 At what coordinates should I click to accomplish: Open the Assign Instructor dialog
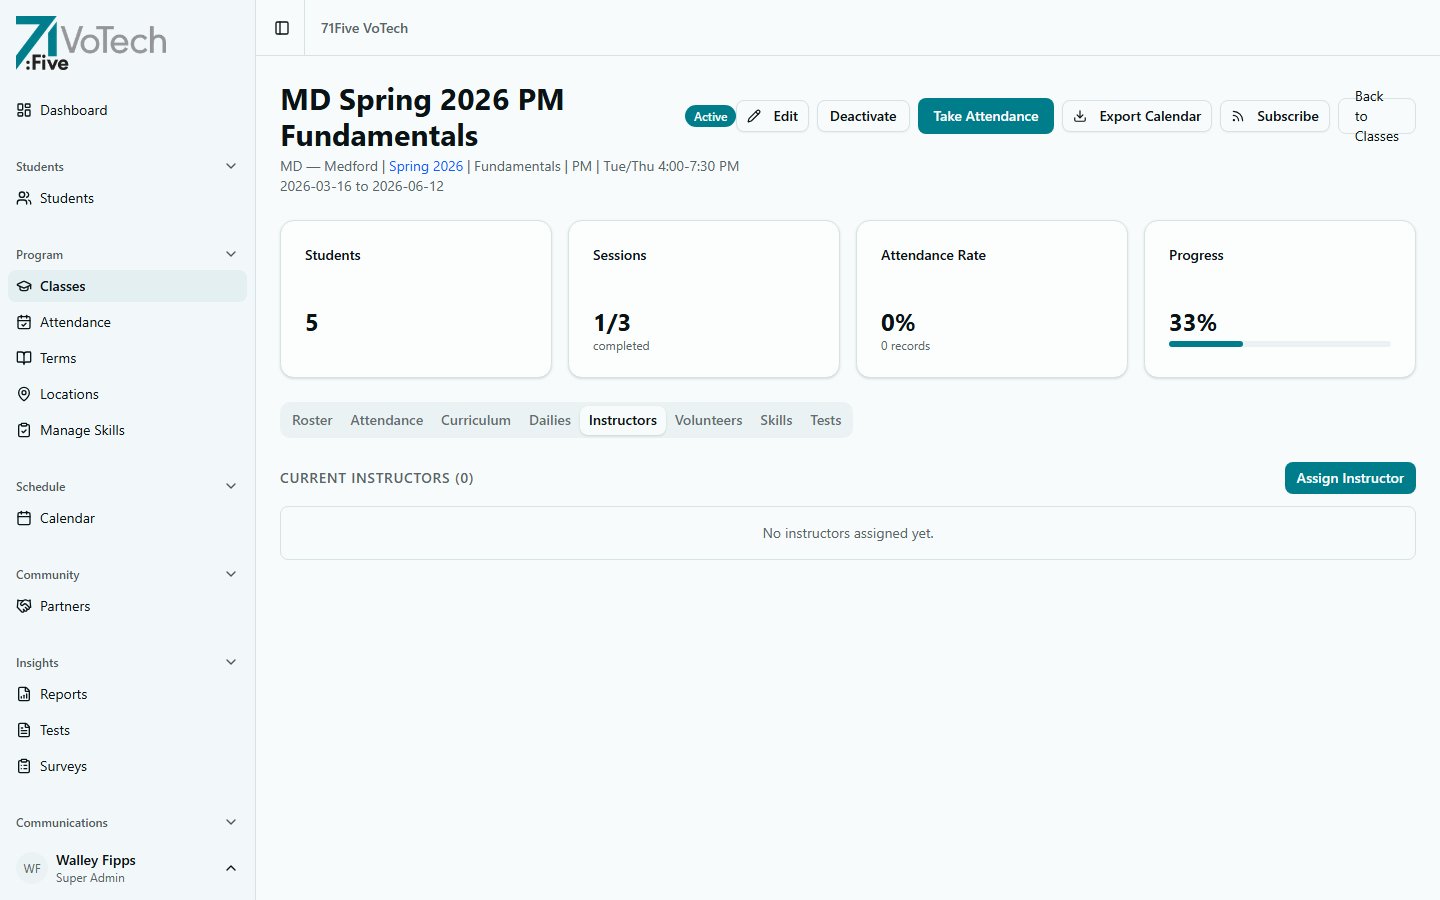click(x=1350, y=478)
